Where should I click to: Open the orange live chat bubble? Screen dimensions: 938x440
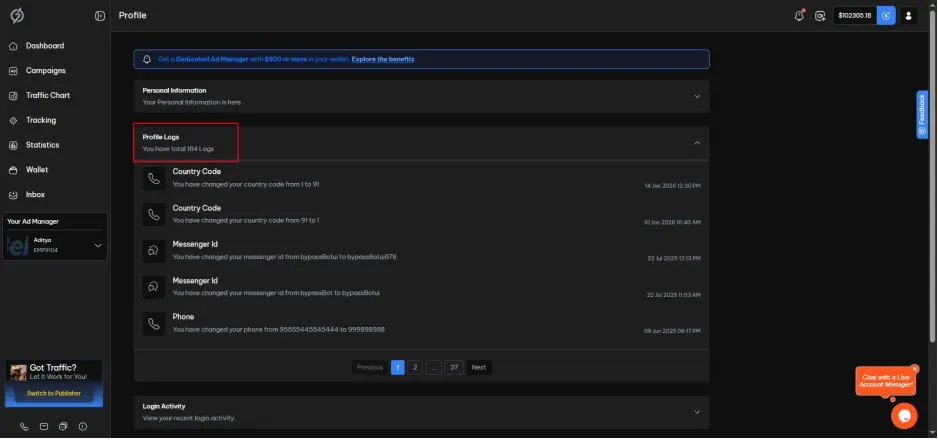pyautogui.click(x=904, y=415)
